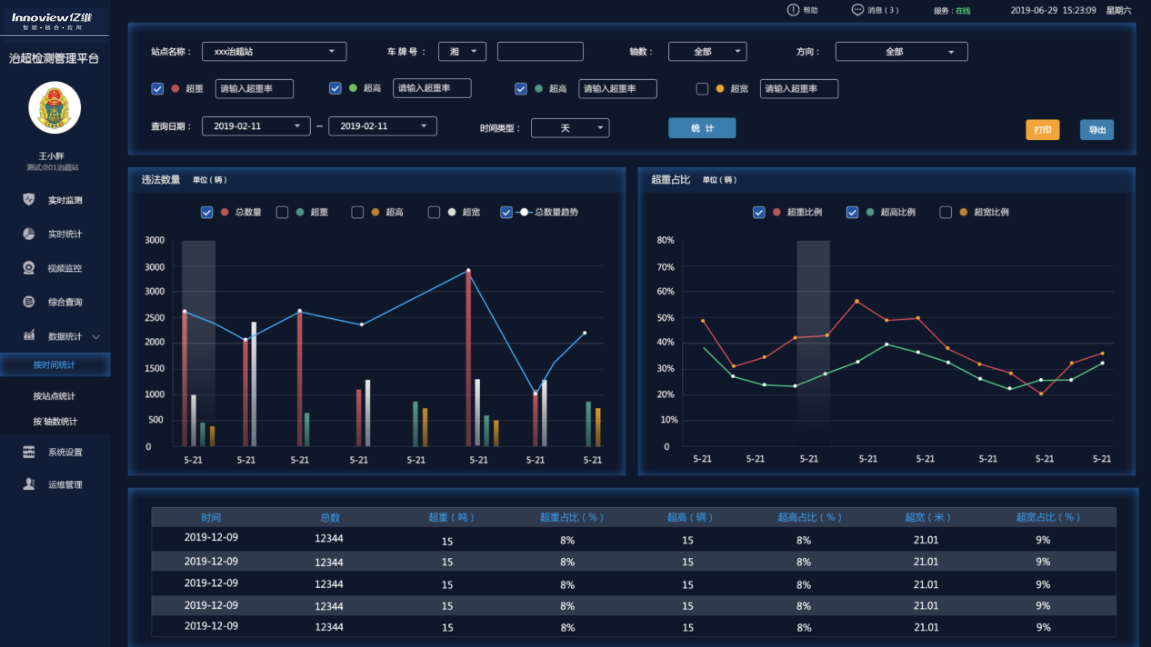The height and width of the screenshot is (647, 1151).
Task: Open 综合查询 search icon
Action: coord(29,302)
